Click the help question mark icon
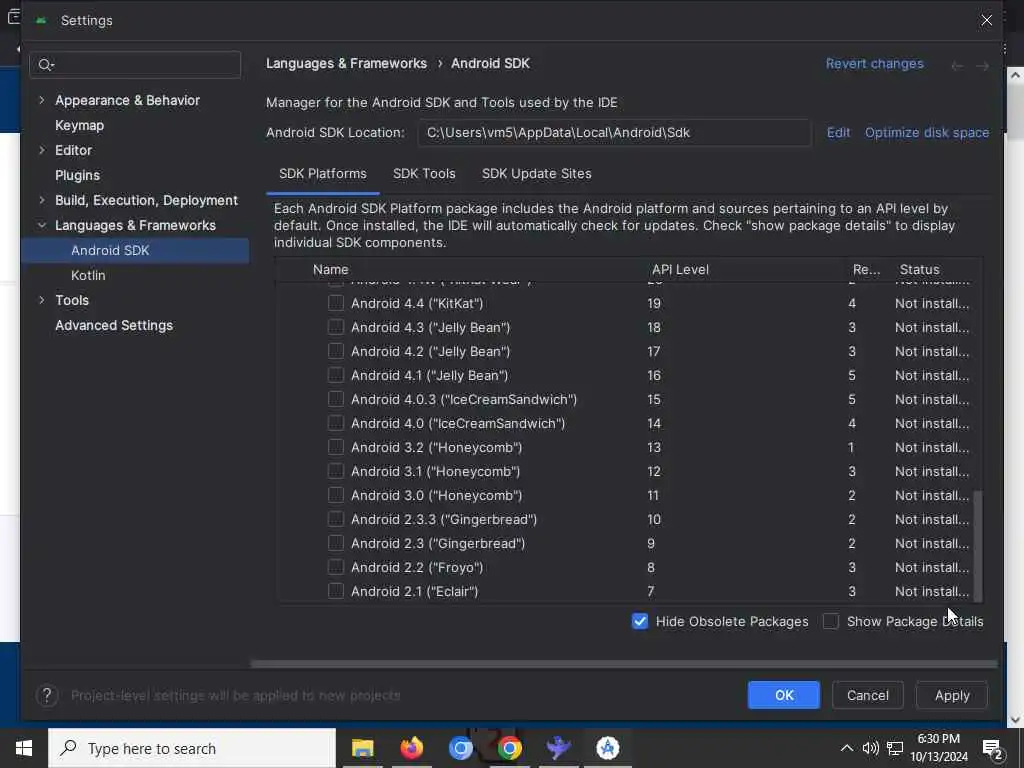The height and width of the screenshot is (768, 1024). 47,696
